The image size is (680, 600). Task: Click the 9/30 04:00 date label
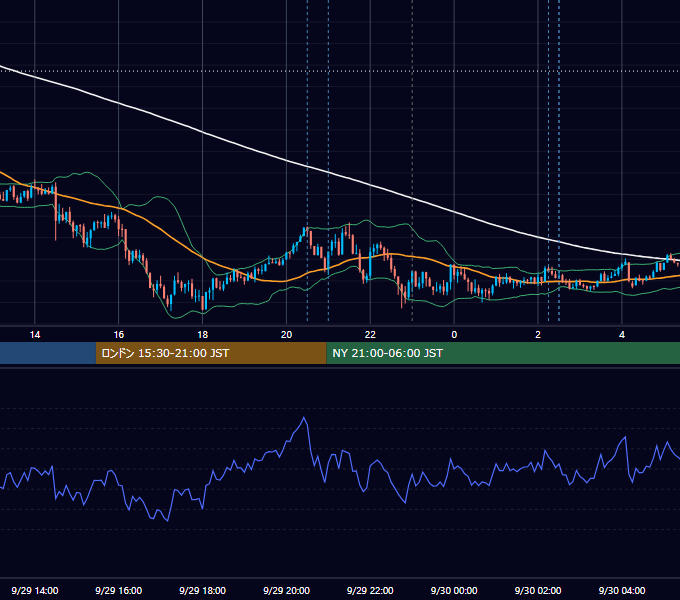(x=622, y=590)
